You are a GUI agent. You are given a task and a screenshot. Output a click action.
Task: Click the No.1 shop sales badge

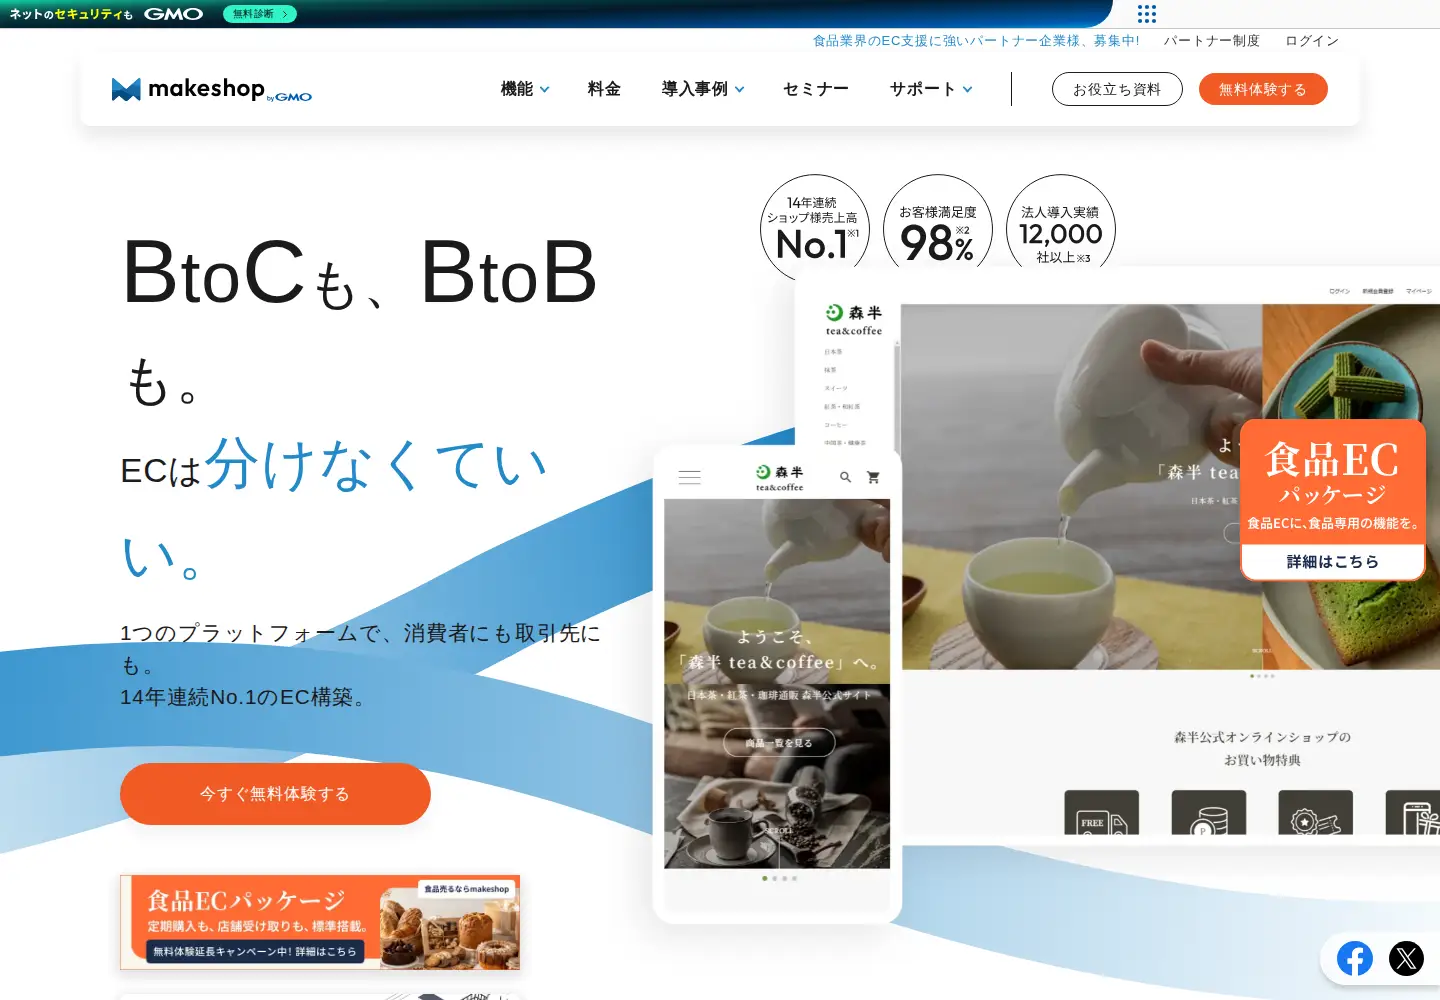click(x=815, y=229)
